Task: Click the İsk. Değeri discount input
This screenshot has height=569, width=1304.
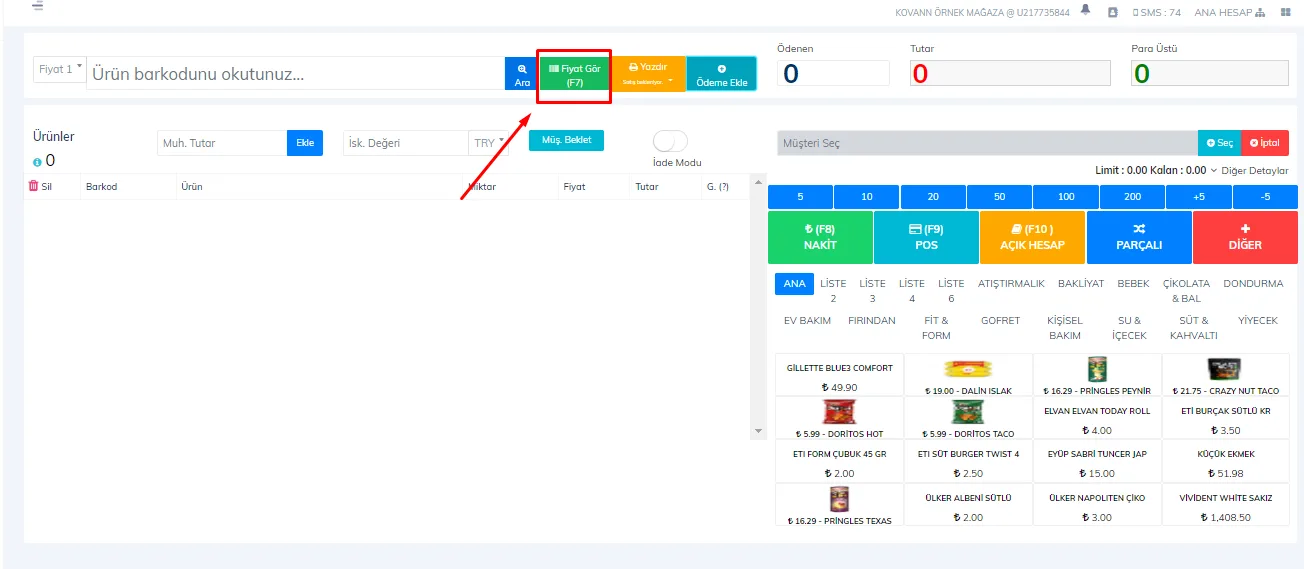Action: pos(405,143)
